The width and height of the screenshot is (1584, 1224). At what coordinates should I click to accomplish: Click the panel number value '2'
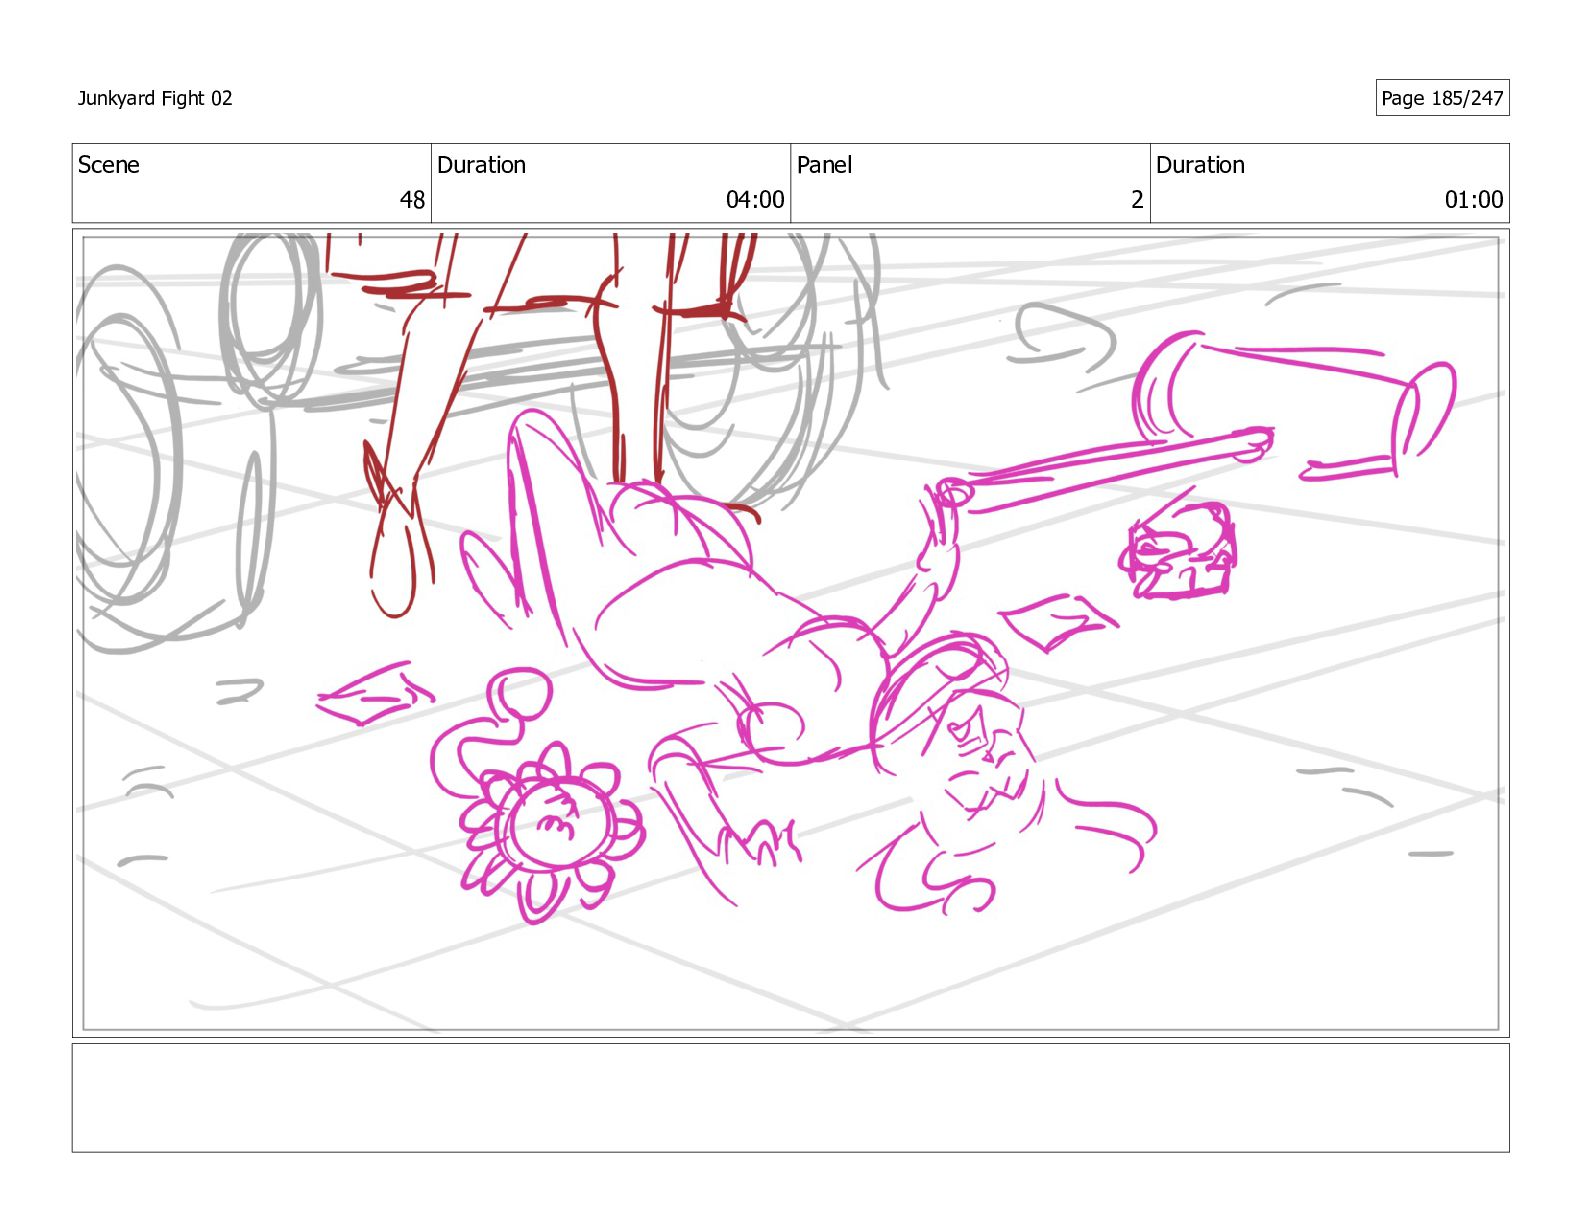click(1137, 200)
